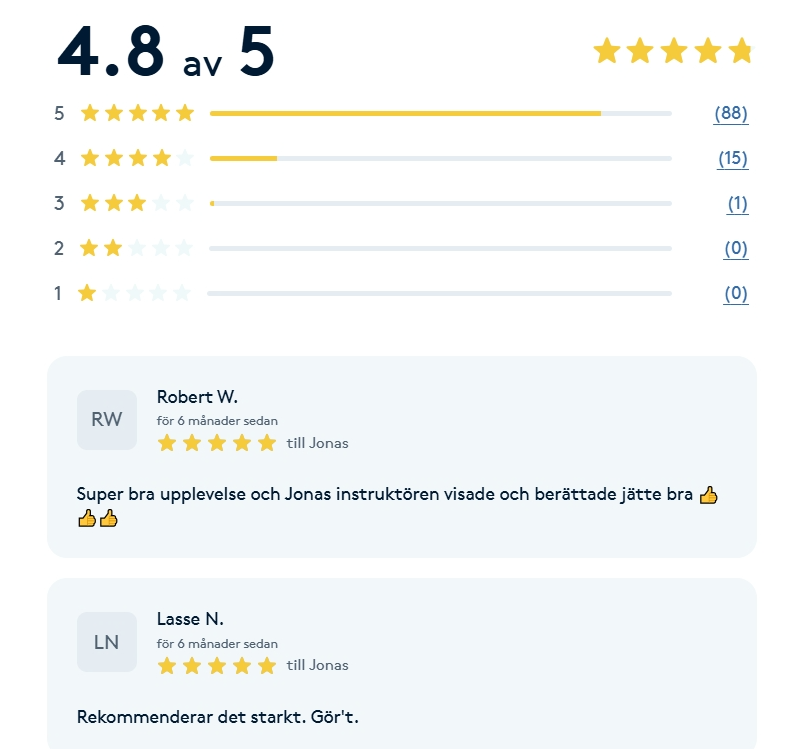The image size is (801, 749).
Task: Click the 4-star rating progress bar
Action: coord(440,159)
